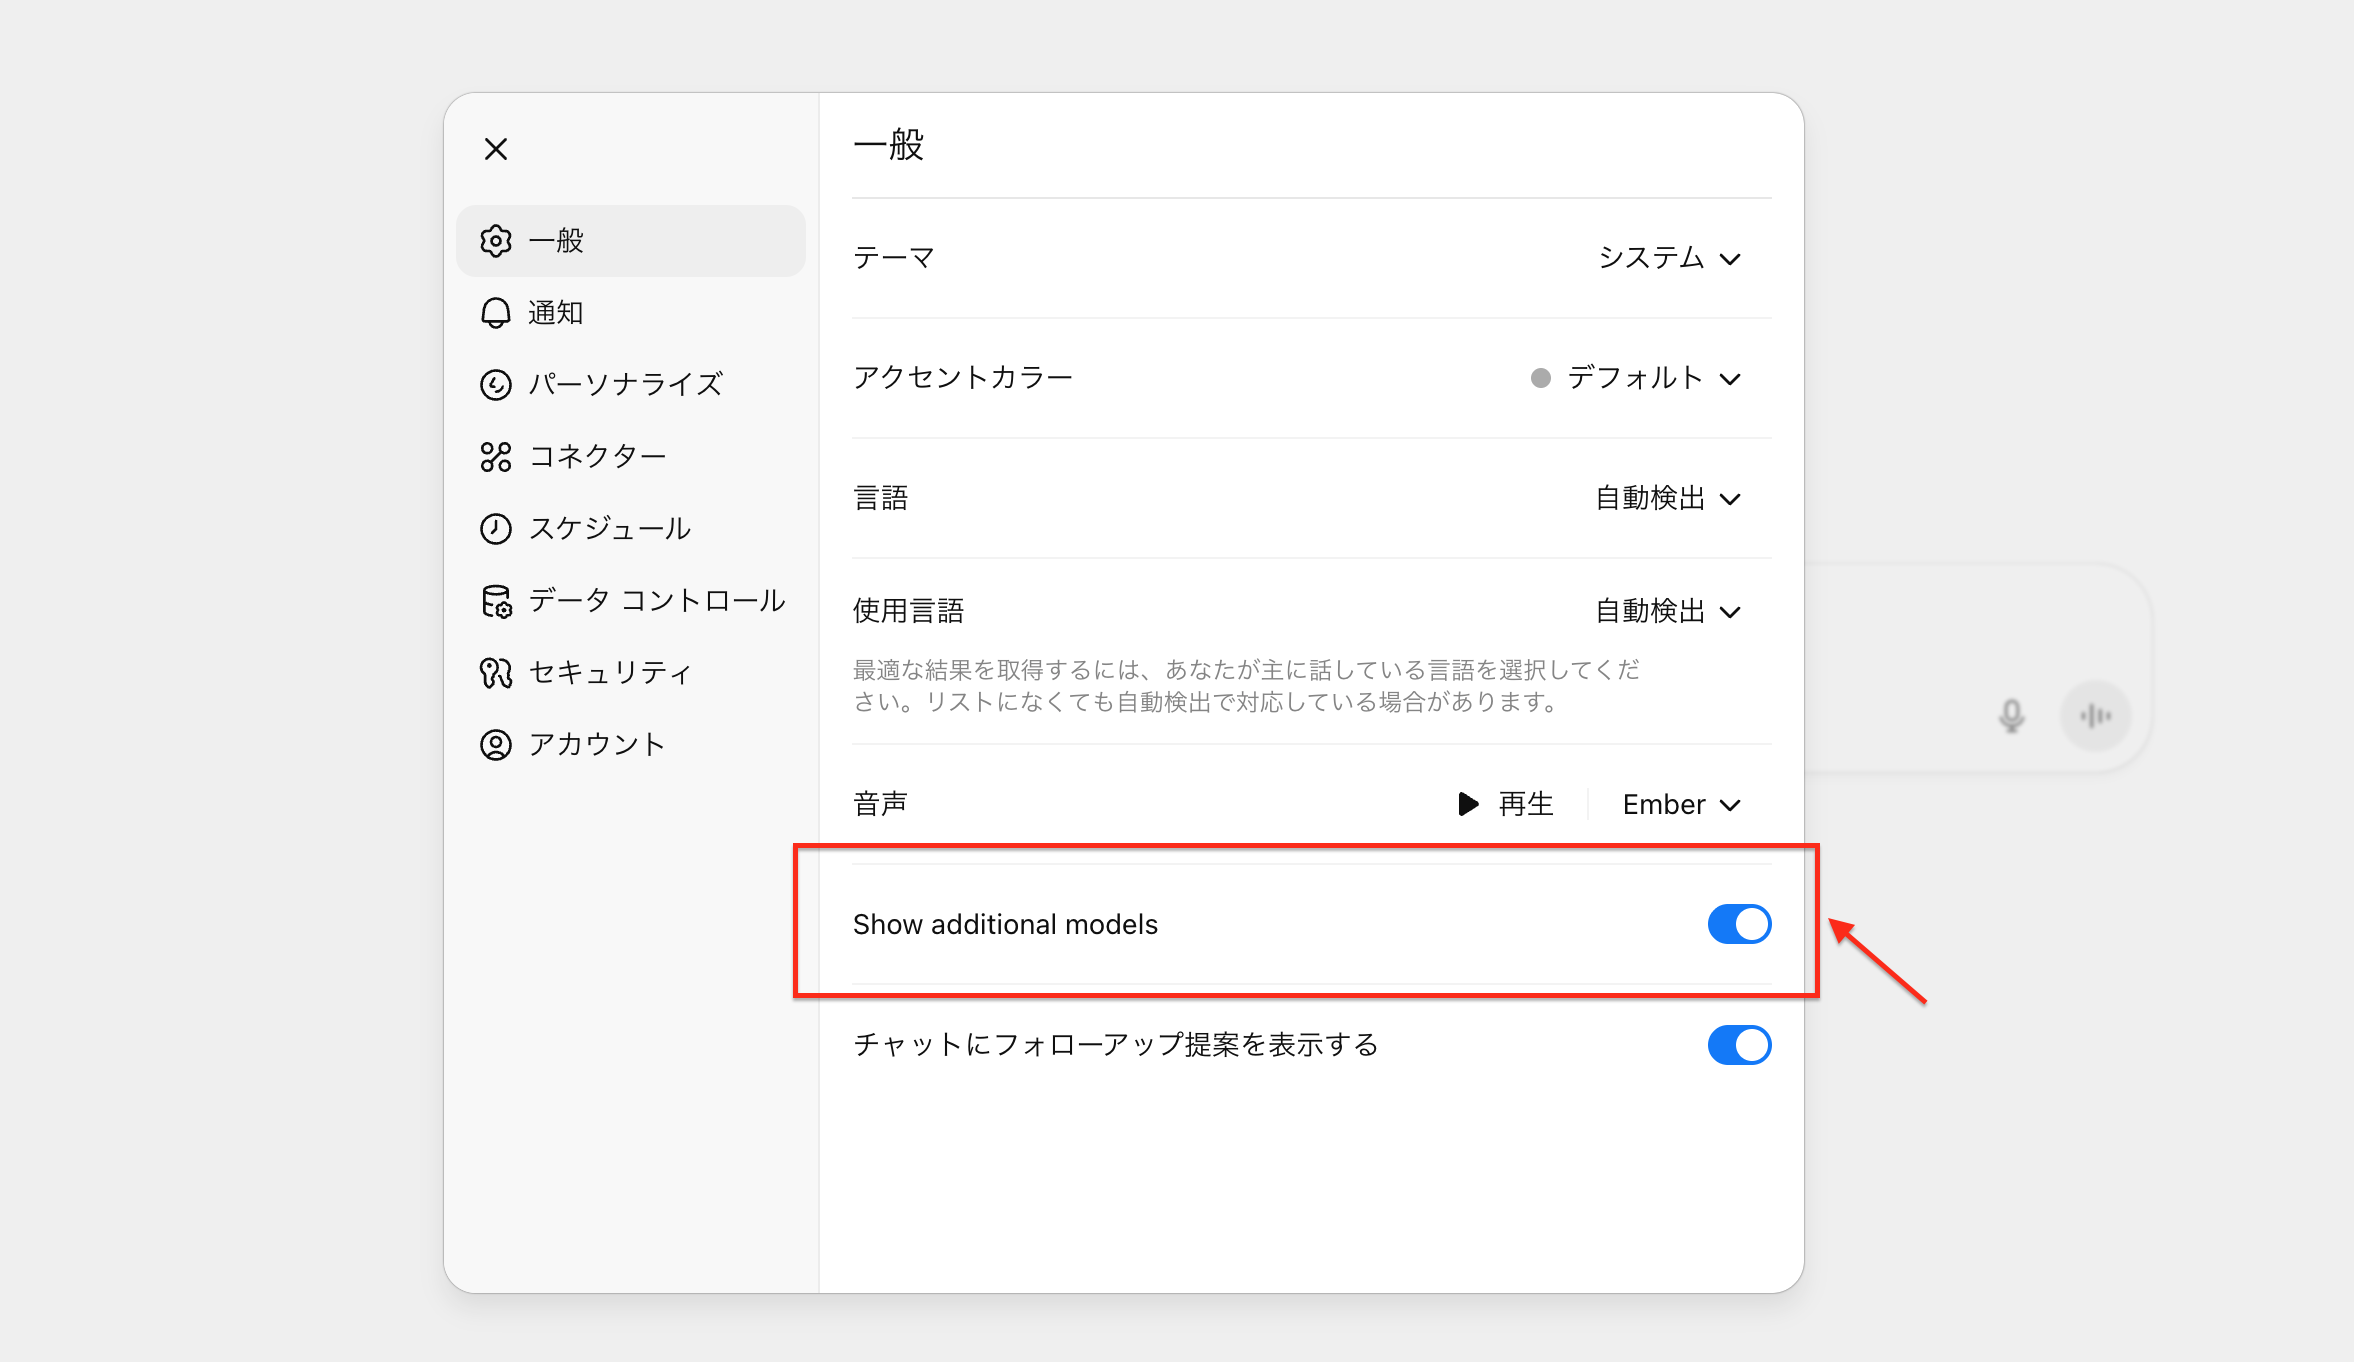Image resolution: width=2354 pixels, height=1362 pixels.
Task: Open the Language (言語) auto-detect dropdown
Action: (x=1667, y=498)
